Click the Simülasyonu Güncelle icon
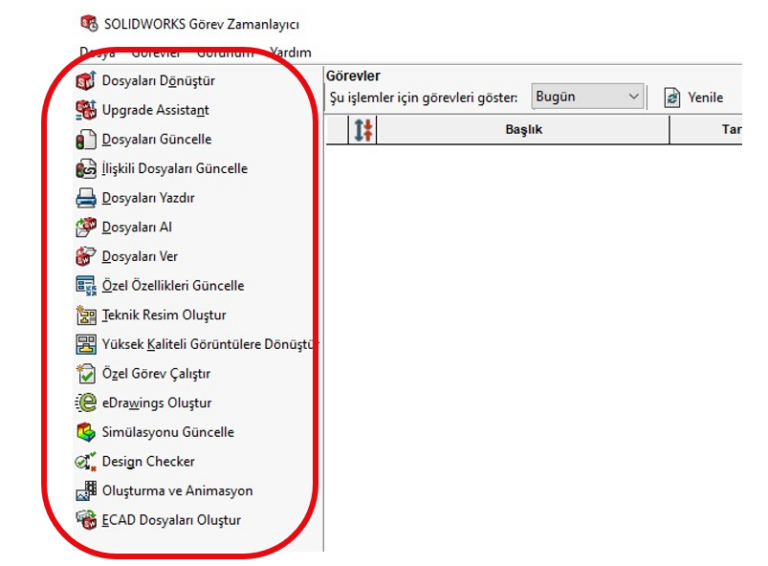The height and width of the screenshot is (566, 768). tap(86, 433)
